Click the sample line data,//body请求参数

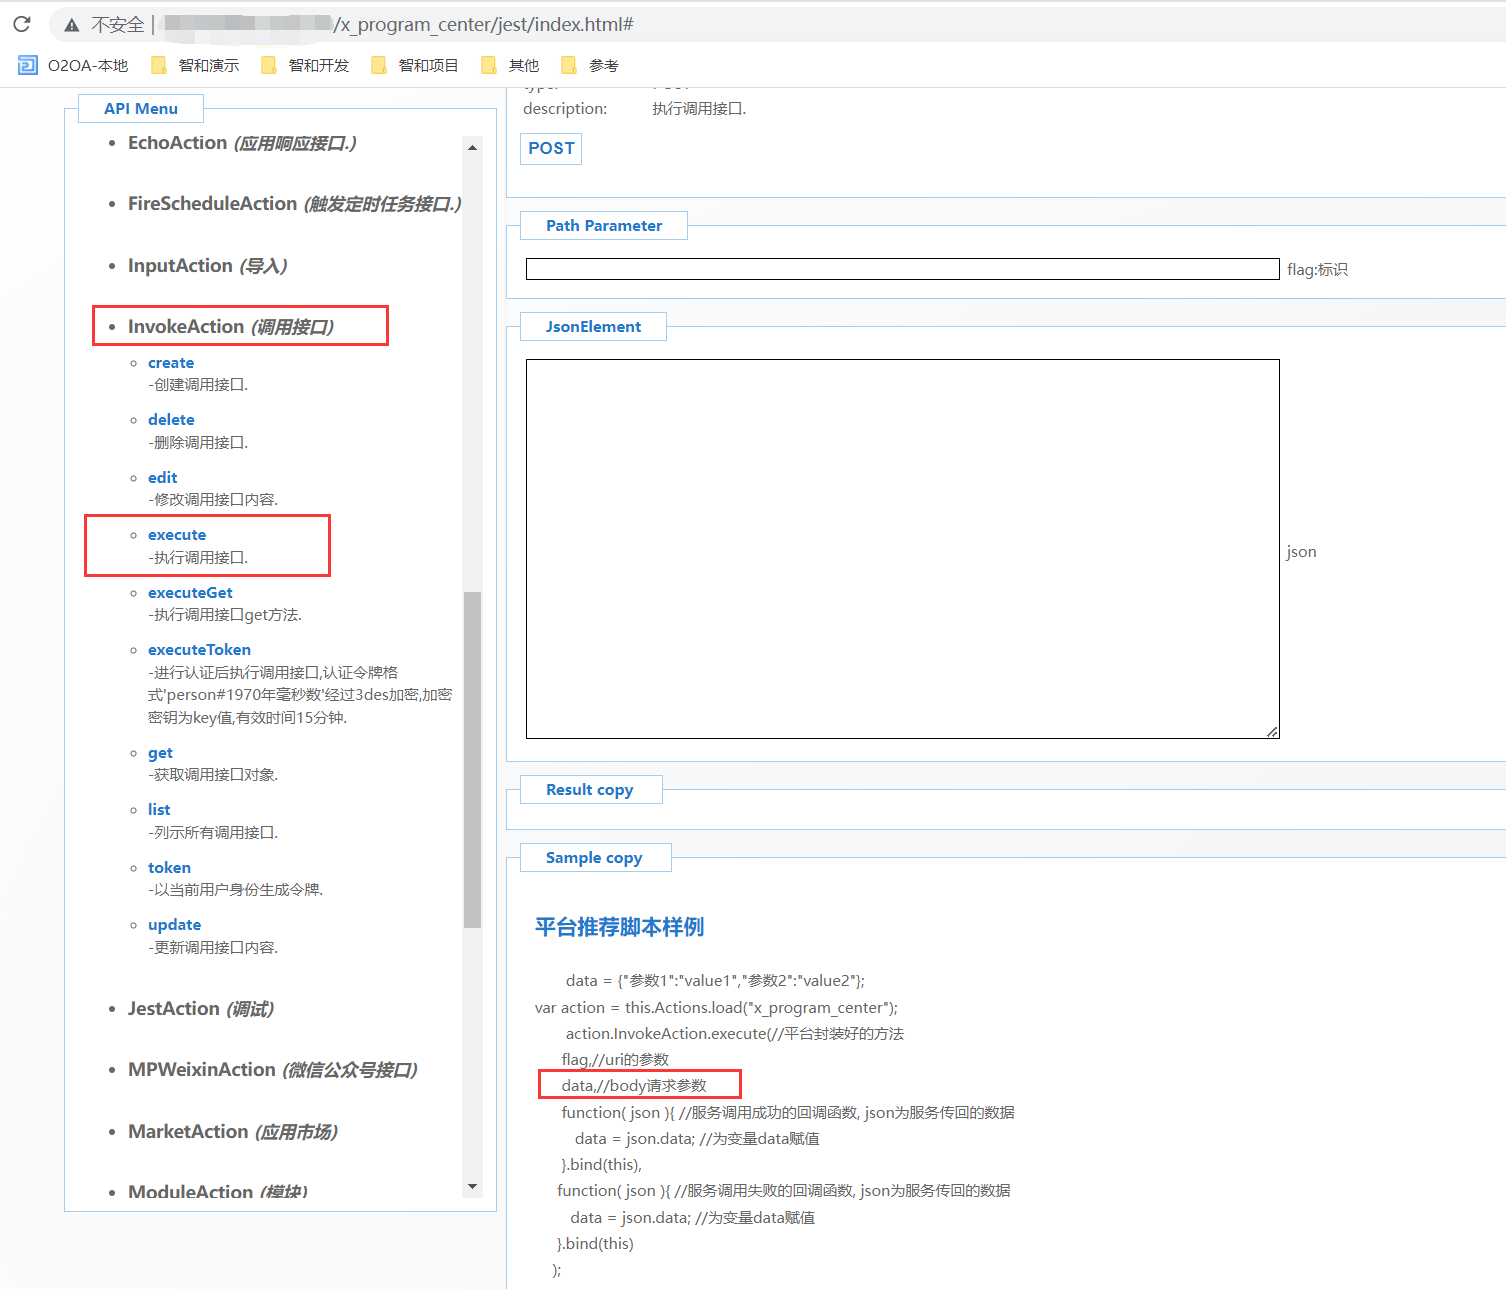tap(634, 1086)
